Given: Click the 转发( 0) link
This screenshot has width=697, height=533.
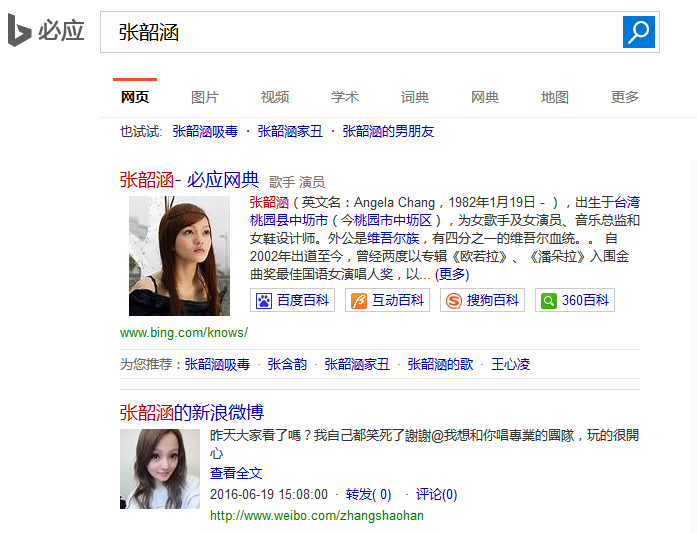Looking at the screenshot, I should pos(368,494).
